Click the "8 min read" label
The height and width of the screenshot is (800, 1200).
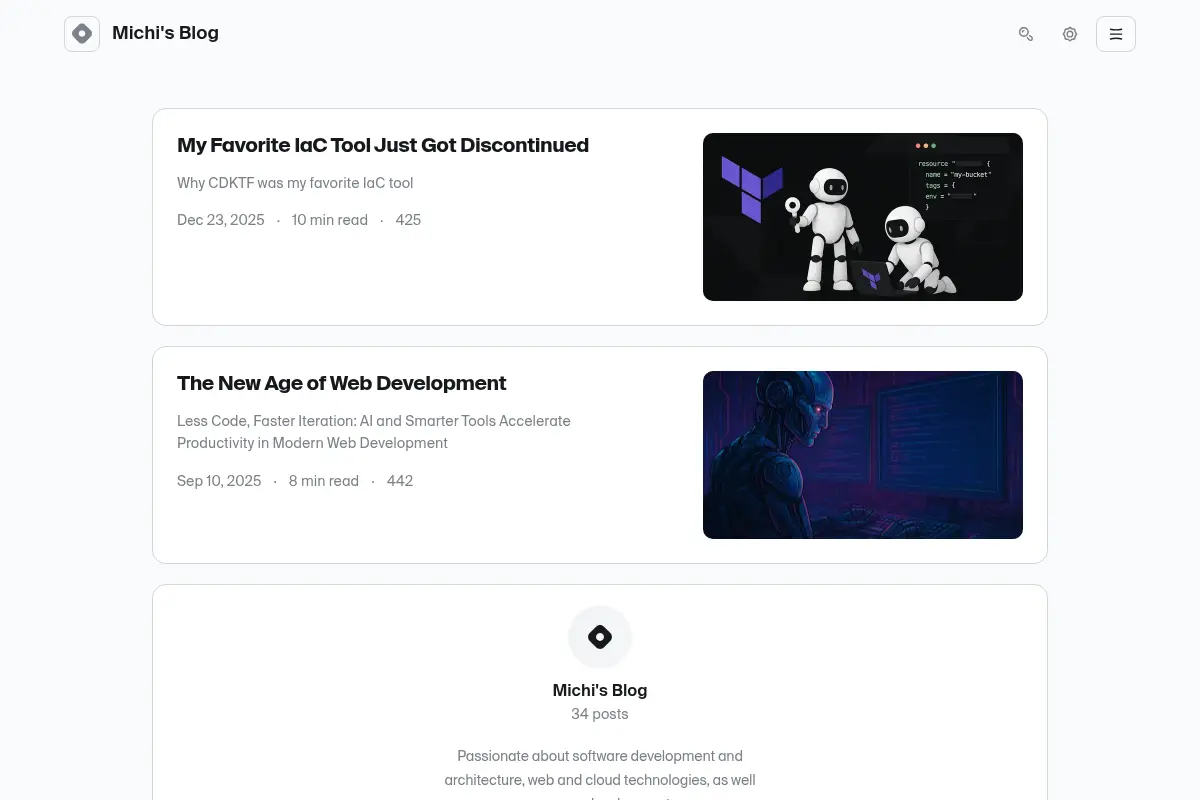pyautogui.click(x=324, y=481)
